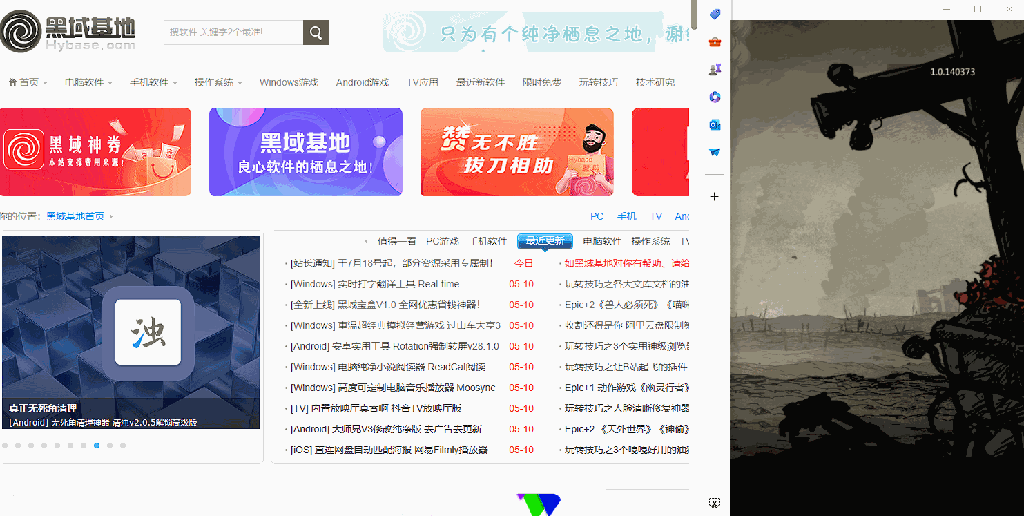Open article 高度可定制电脑音乐播放器 Moosync
The width and height of the screenshot is (1024, 516).
coord(392,388)
